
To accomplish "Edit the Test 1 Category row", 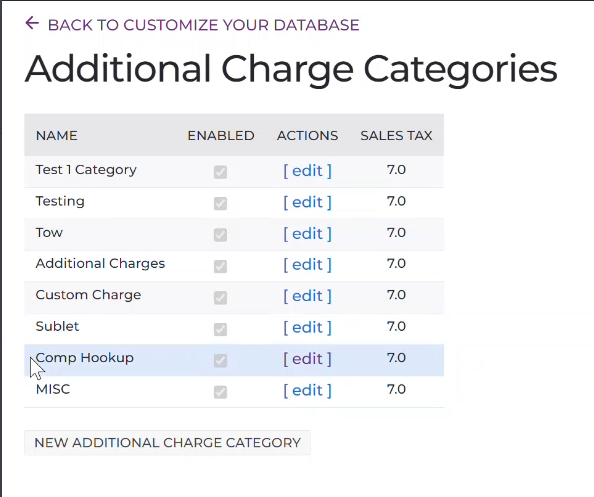I will click(307, 171).
